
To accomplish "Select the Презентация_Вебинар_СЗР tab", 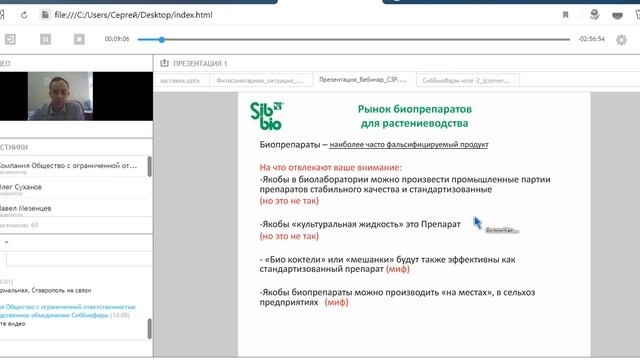I will point(363,80).
